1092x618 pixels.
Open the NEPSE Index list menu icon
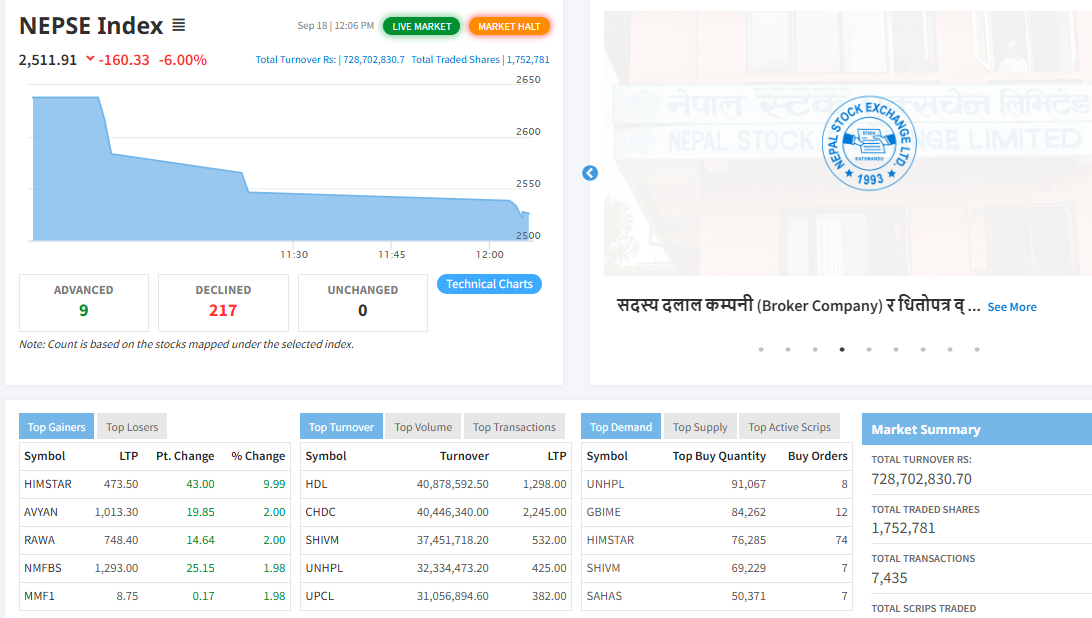178,25
